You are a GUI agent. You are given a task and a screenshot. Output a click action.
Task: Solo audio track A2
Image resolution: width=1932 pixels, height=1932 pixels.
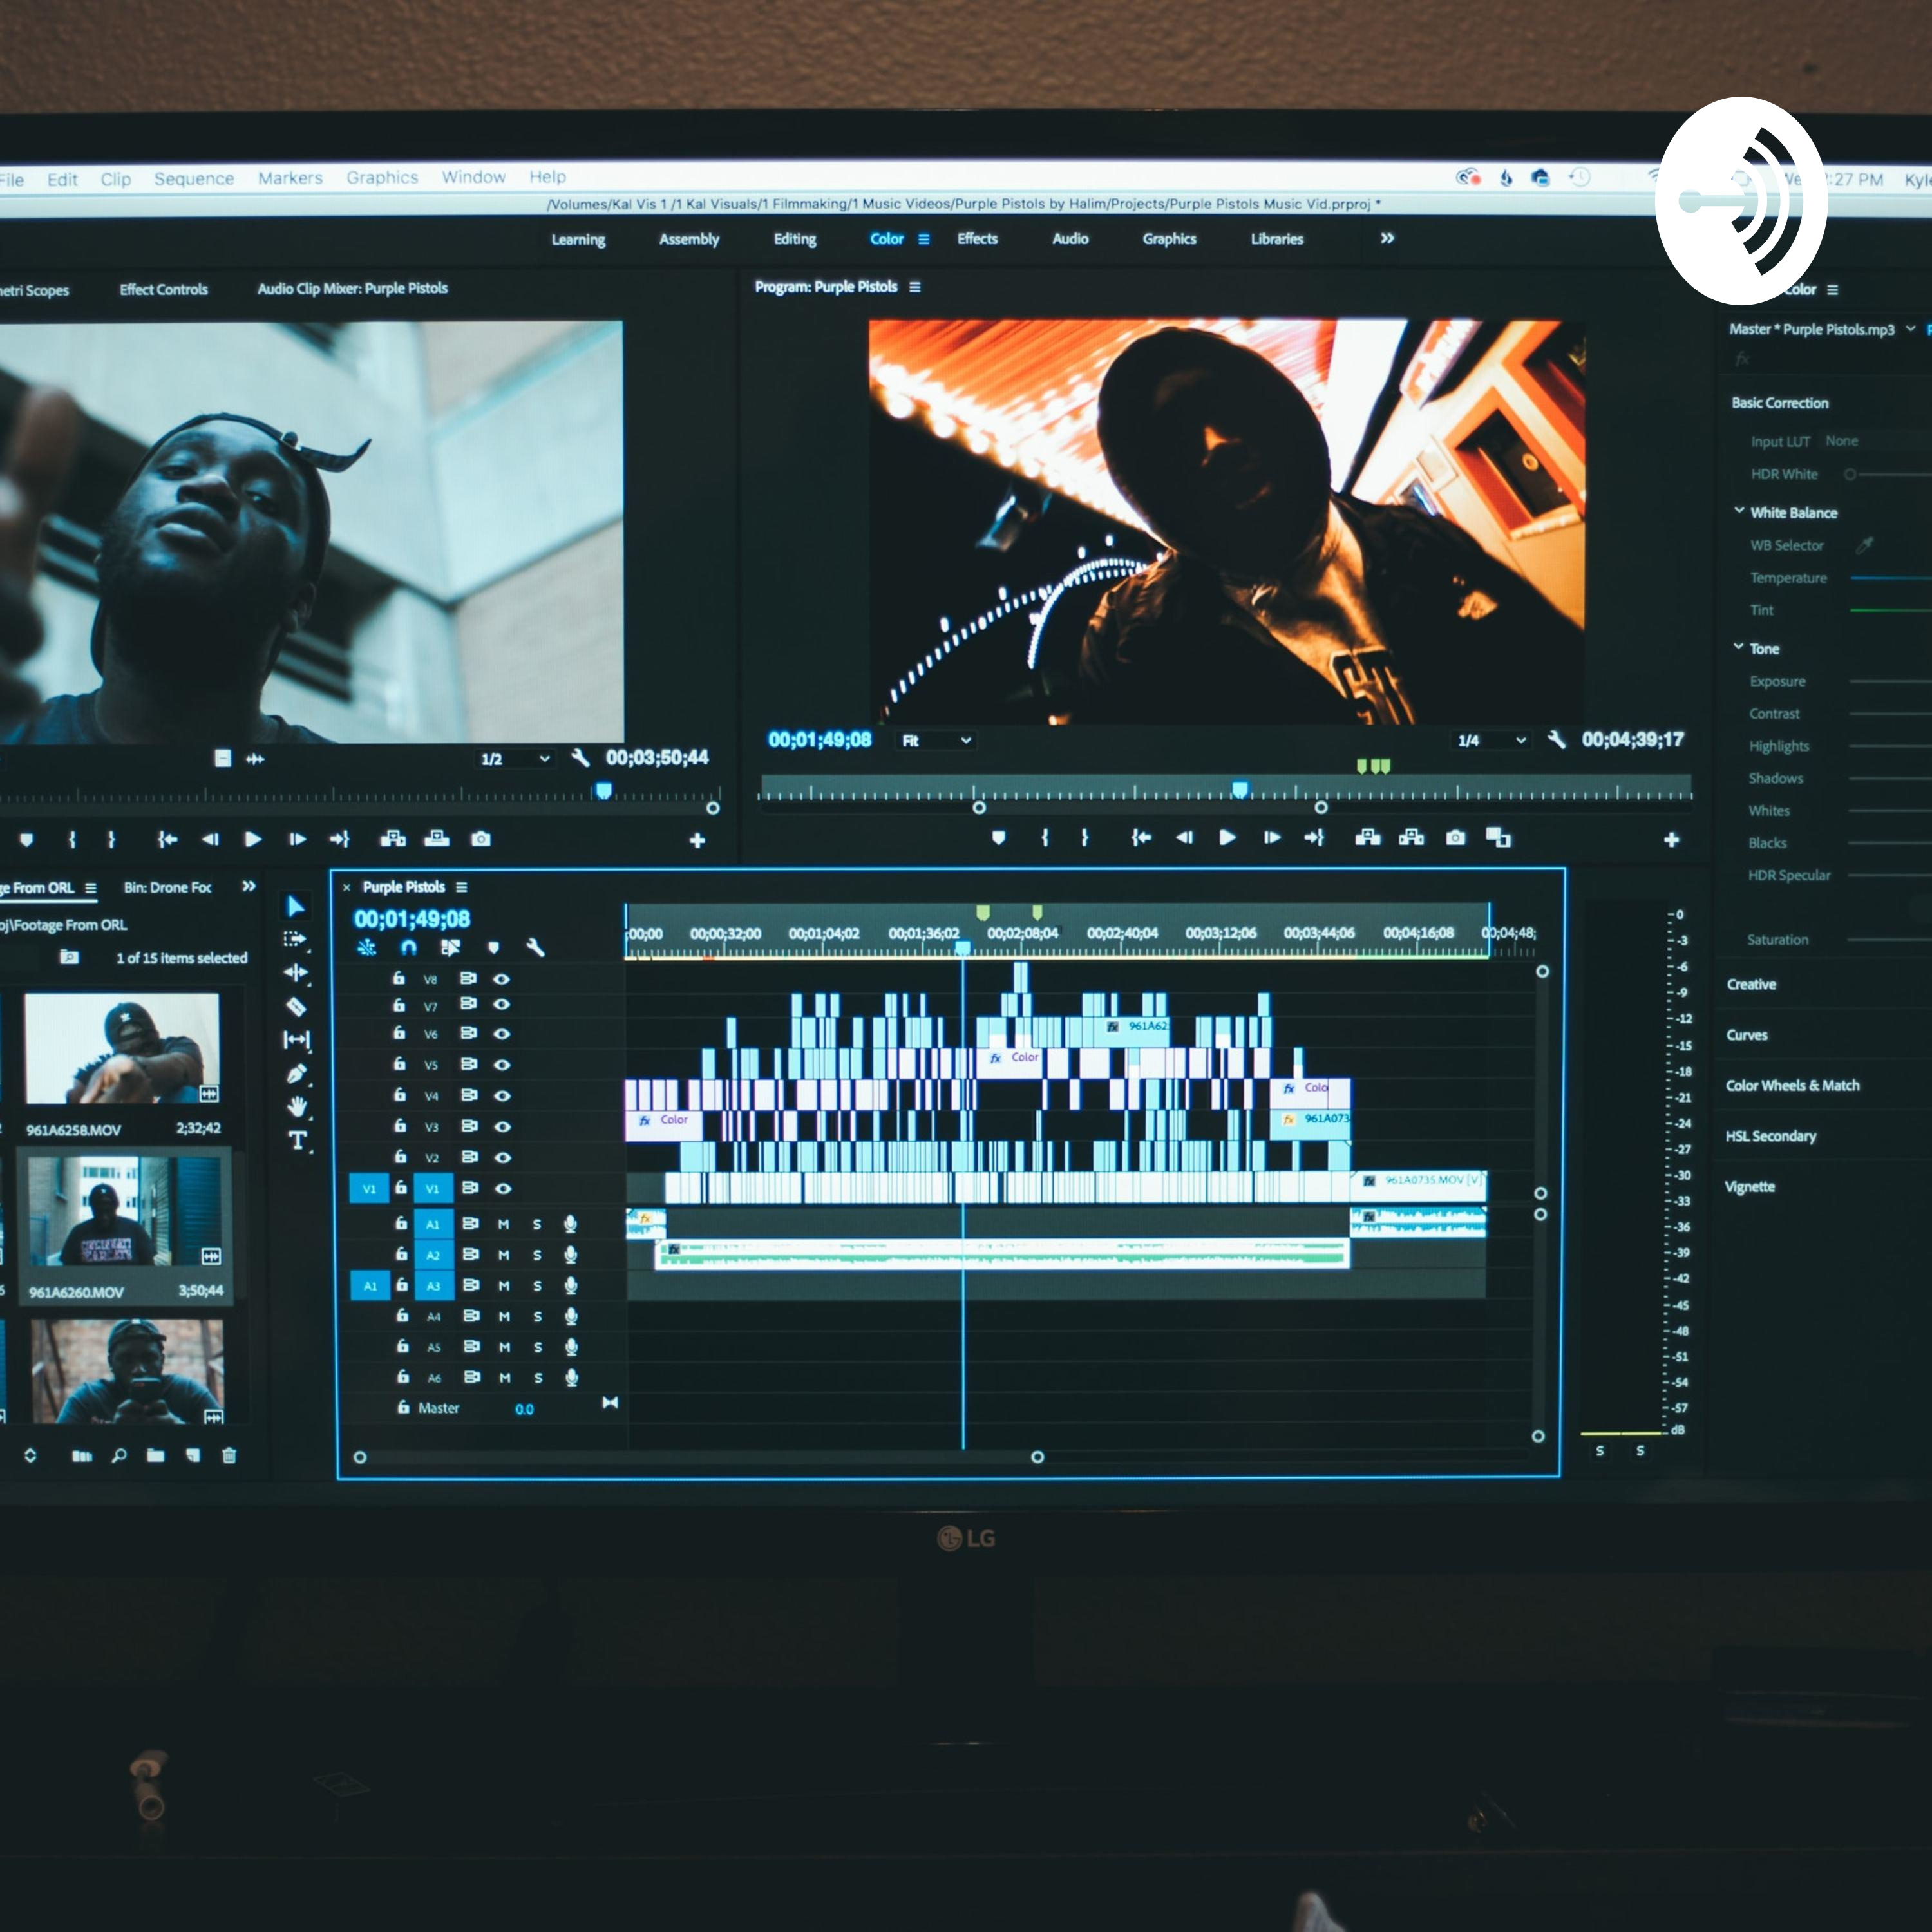pyautogui.click(x=537, y=1255)
